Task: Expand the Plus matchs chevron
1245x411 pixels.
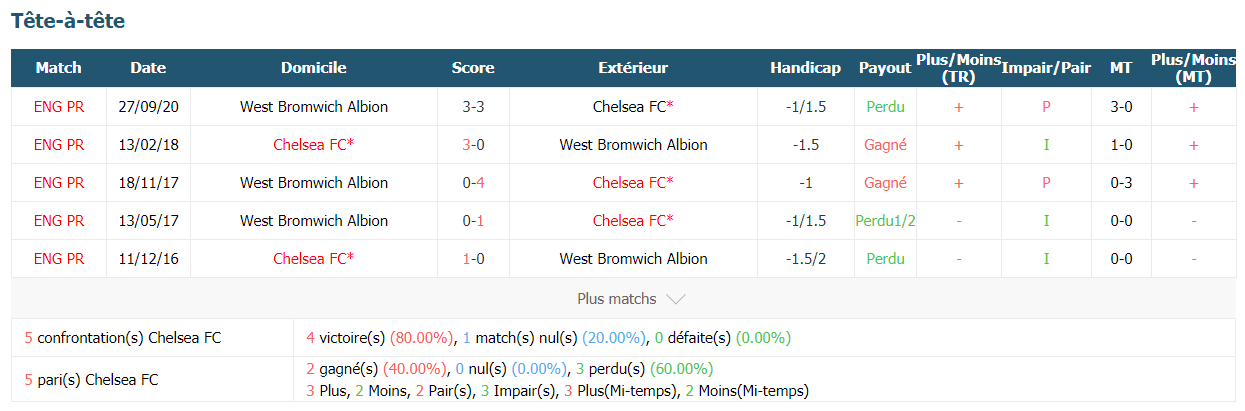Action: point(675,299)
